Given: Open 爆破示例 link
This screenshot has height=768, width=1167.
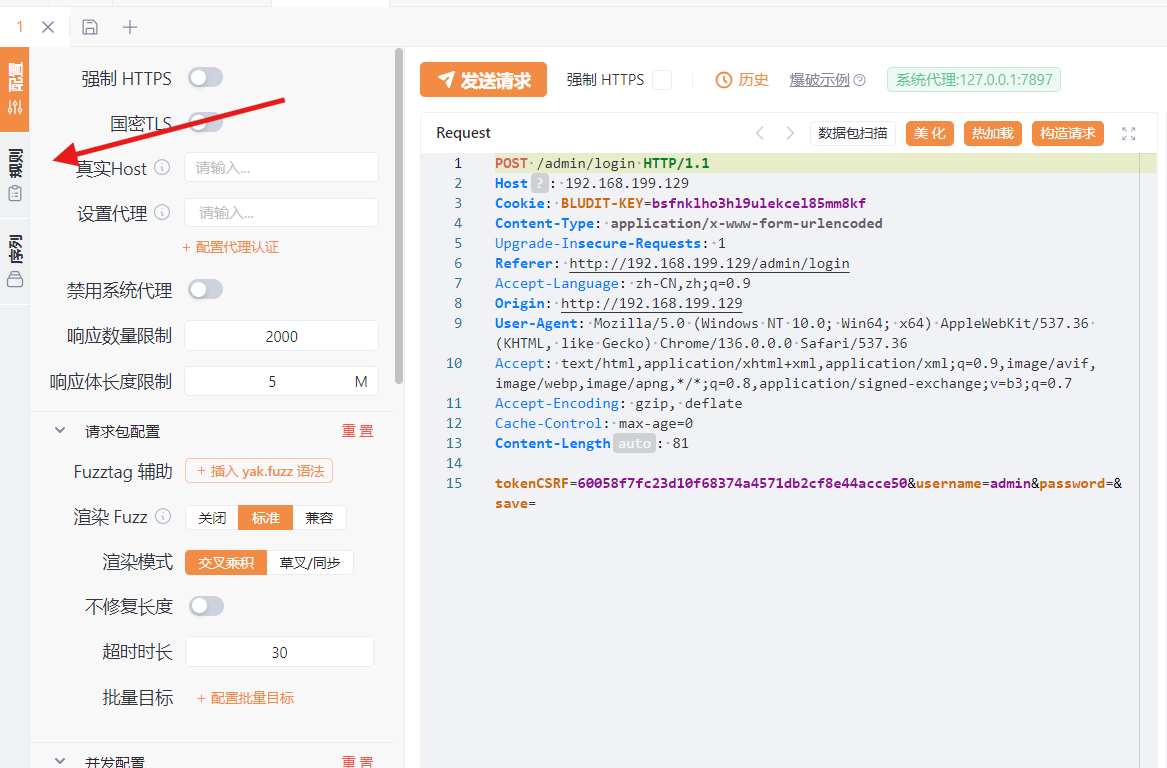Looking at the screenshot, I should (x=819, y=80).
